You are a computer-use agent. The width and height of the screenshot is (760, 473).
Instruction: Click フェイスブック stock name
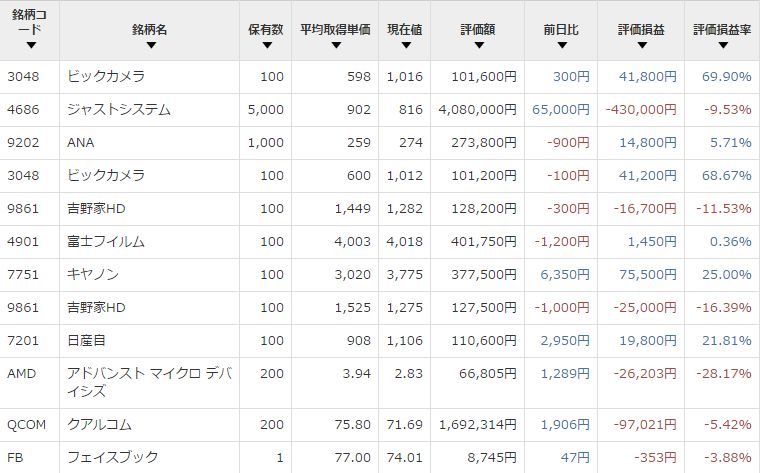(112, 456)
